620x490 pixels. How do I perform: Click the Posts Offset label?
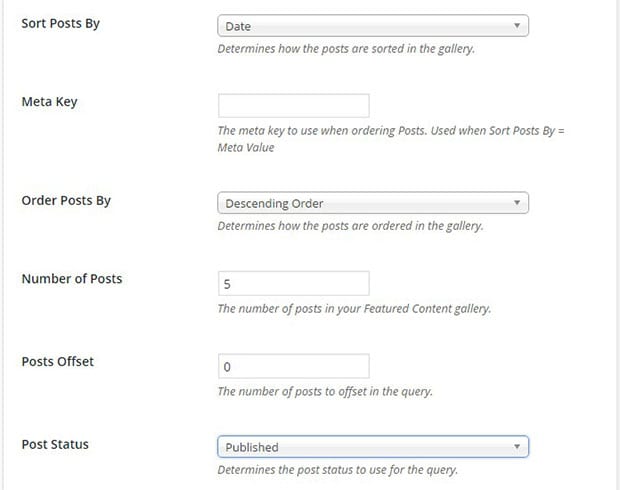(x=58, y=361)
